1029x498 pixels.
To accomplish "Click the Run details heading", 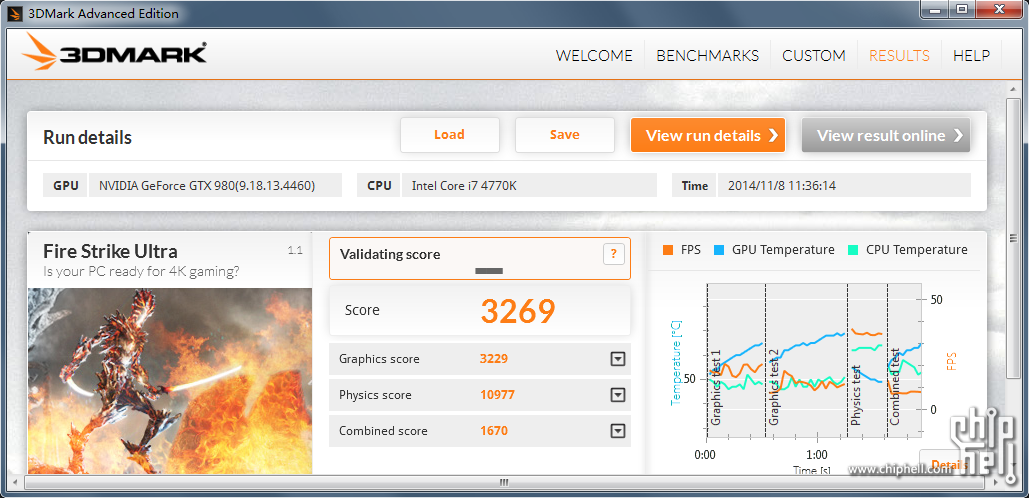I will point(87,138).
